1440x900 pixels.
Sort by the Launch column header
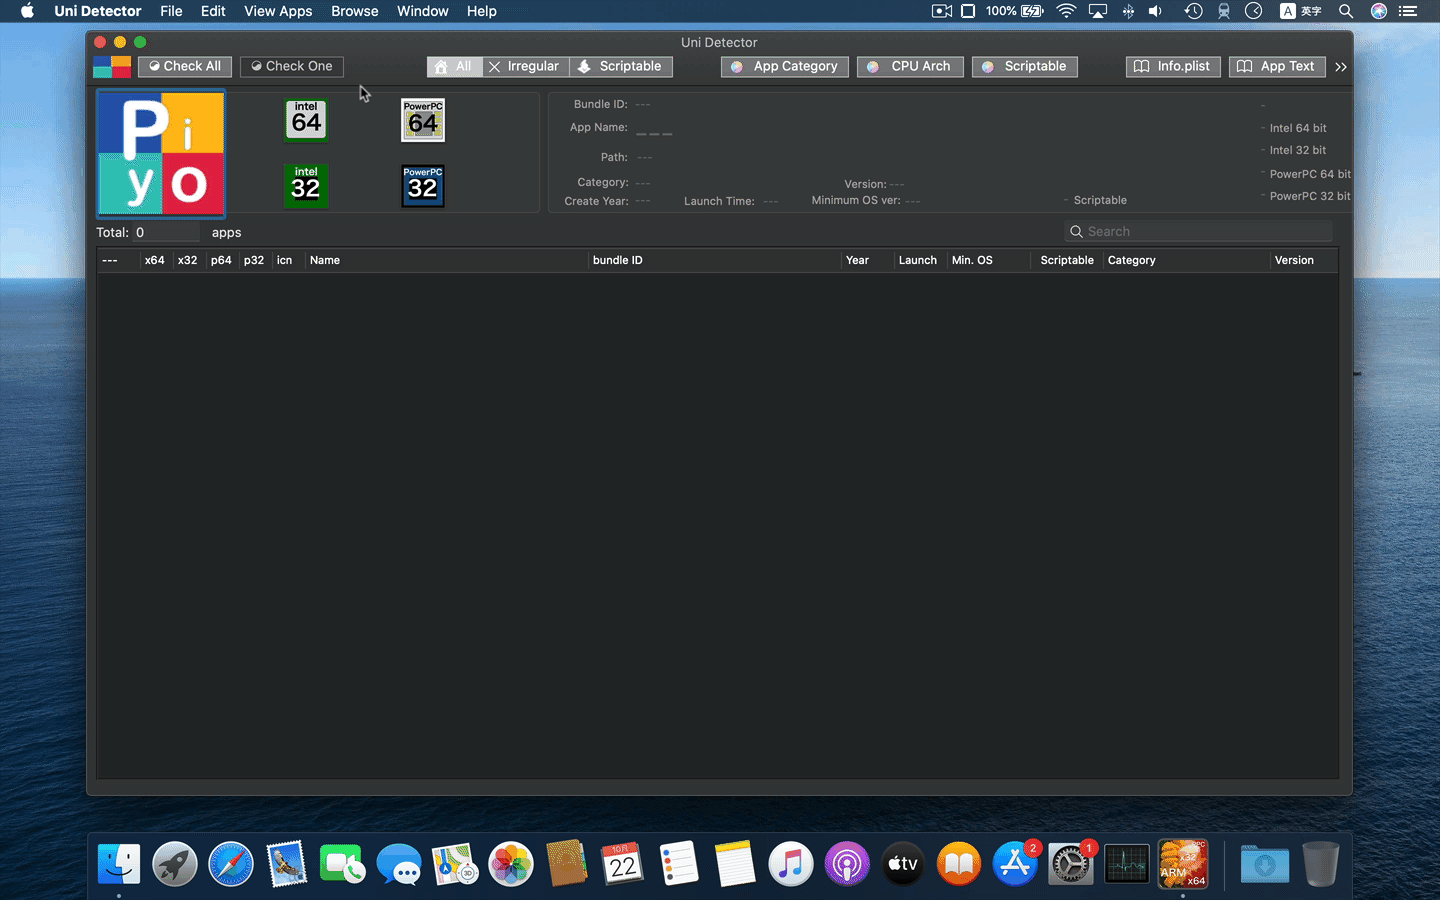click(919, 260)
